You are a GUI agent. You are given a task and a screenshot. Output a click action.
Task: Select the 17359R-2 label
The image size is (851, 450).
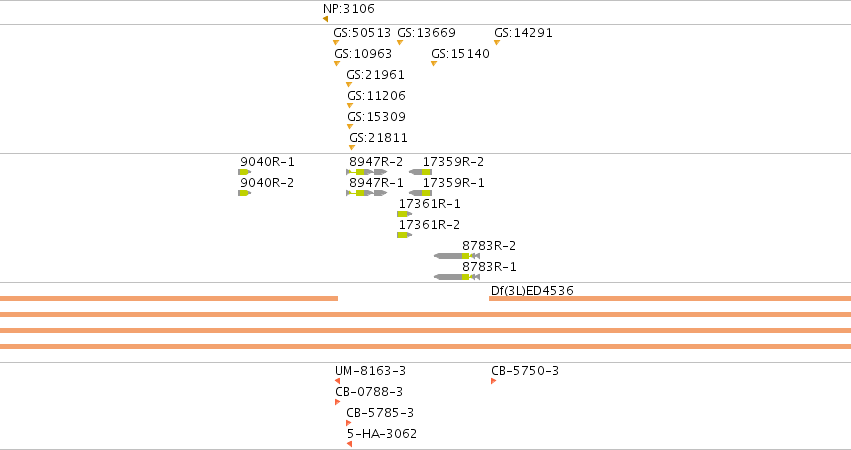pyautogui.click(x=453, y=162)
